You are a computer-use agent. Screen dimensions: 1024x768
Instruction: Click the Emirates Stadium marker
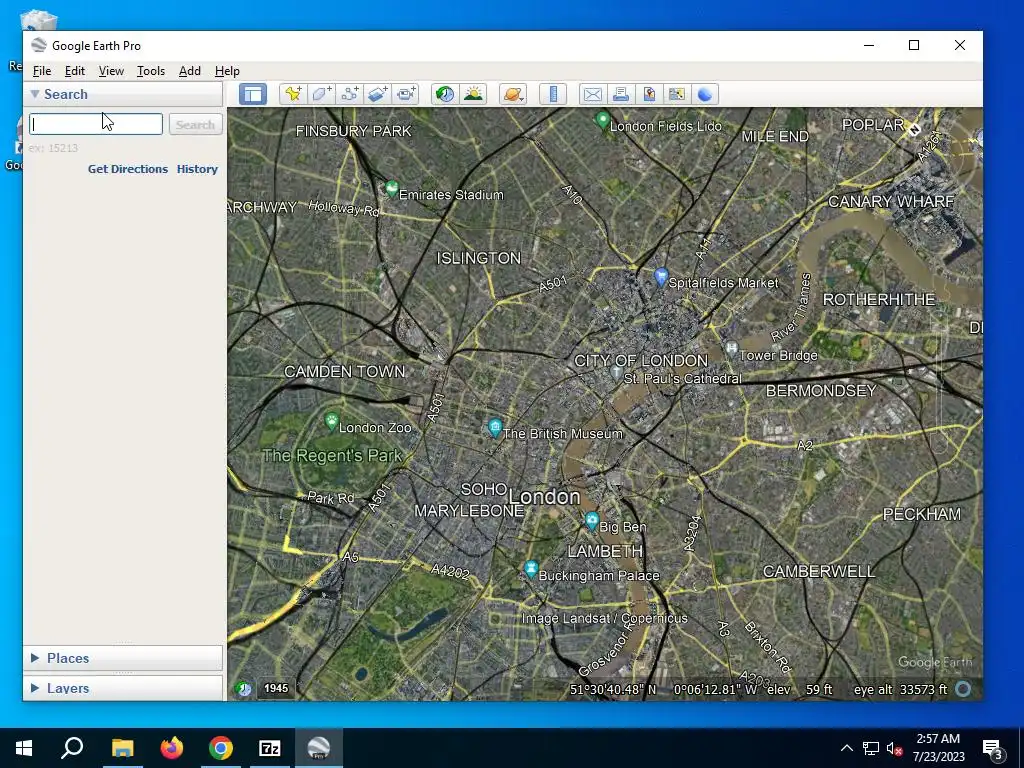(x=391, y=189)
